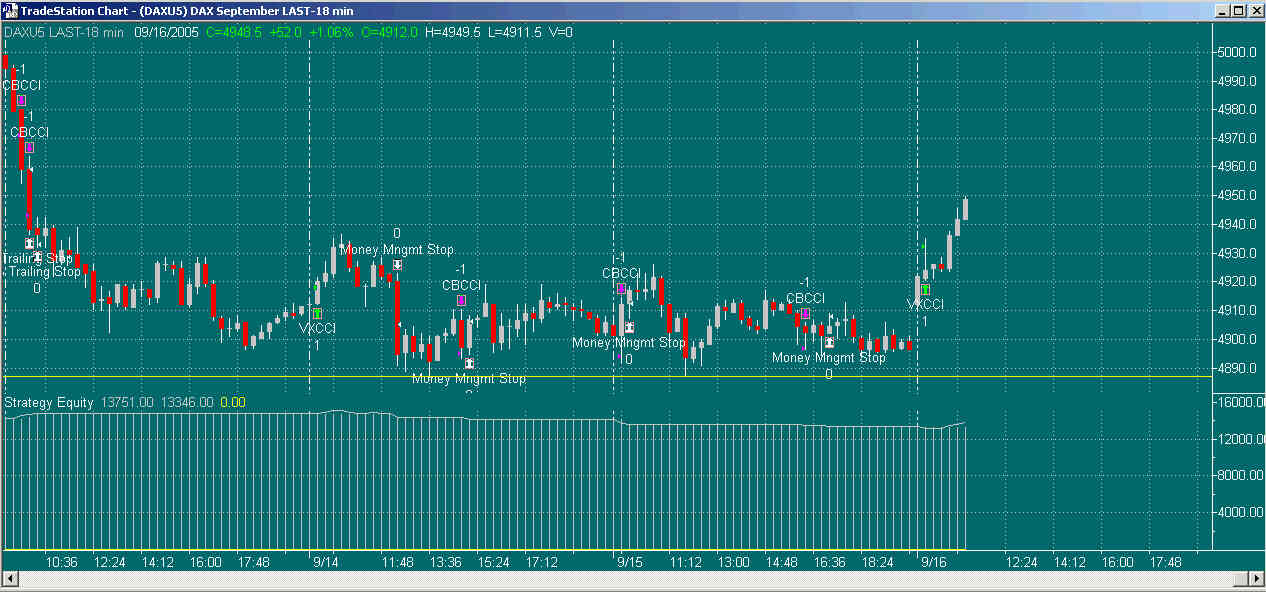Click the horizontal scrollbar thumb

tap(1240, 579)
